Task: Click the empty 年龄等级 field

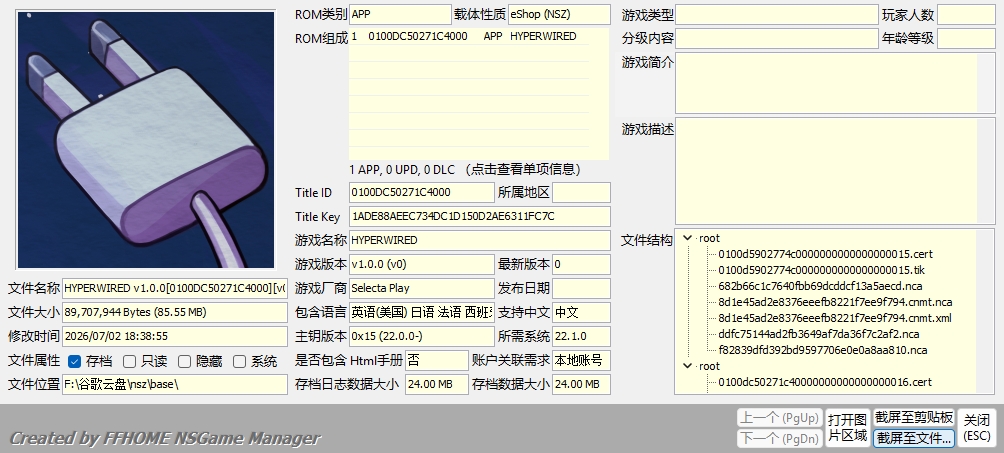Action: (x=966, y=38)
